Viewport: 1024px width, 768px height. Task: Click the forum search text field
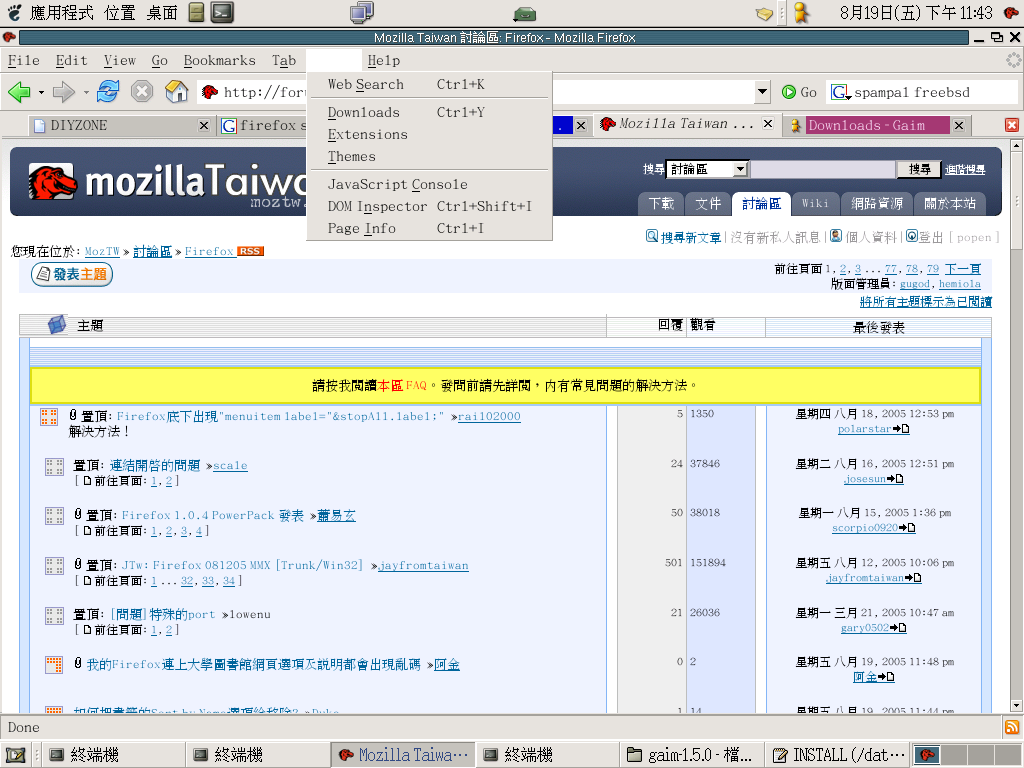click(823, 169)
